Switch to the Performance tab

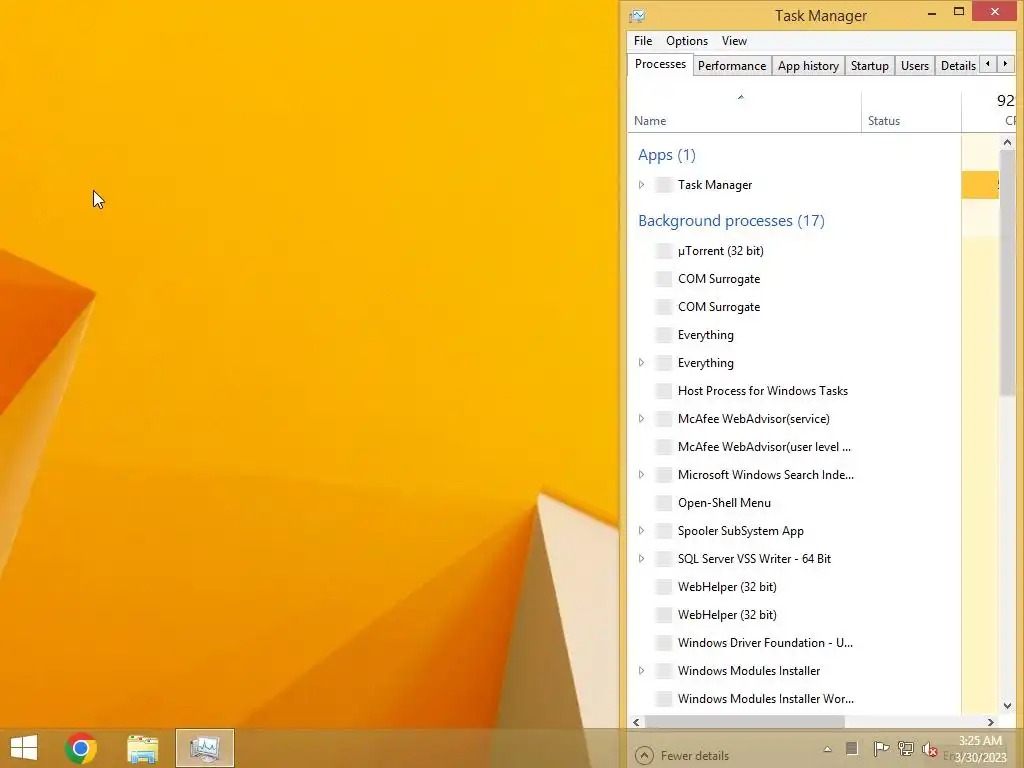731,66
